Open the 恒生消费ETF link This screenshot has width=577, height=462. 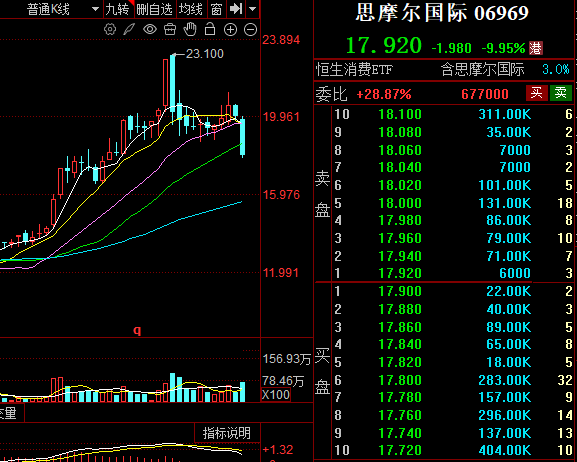[354, 69]
